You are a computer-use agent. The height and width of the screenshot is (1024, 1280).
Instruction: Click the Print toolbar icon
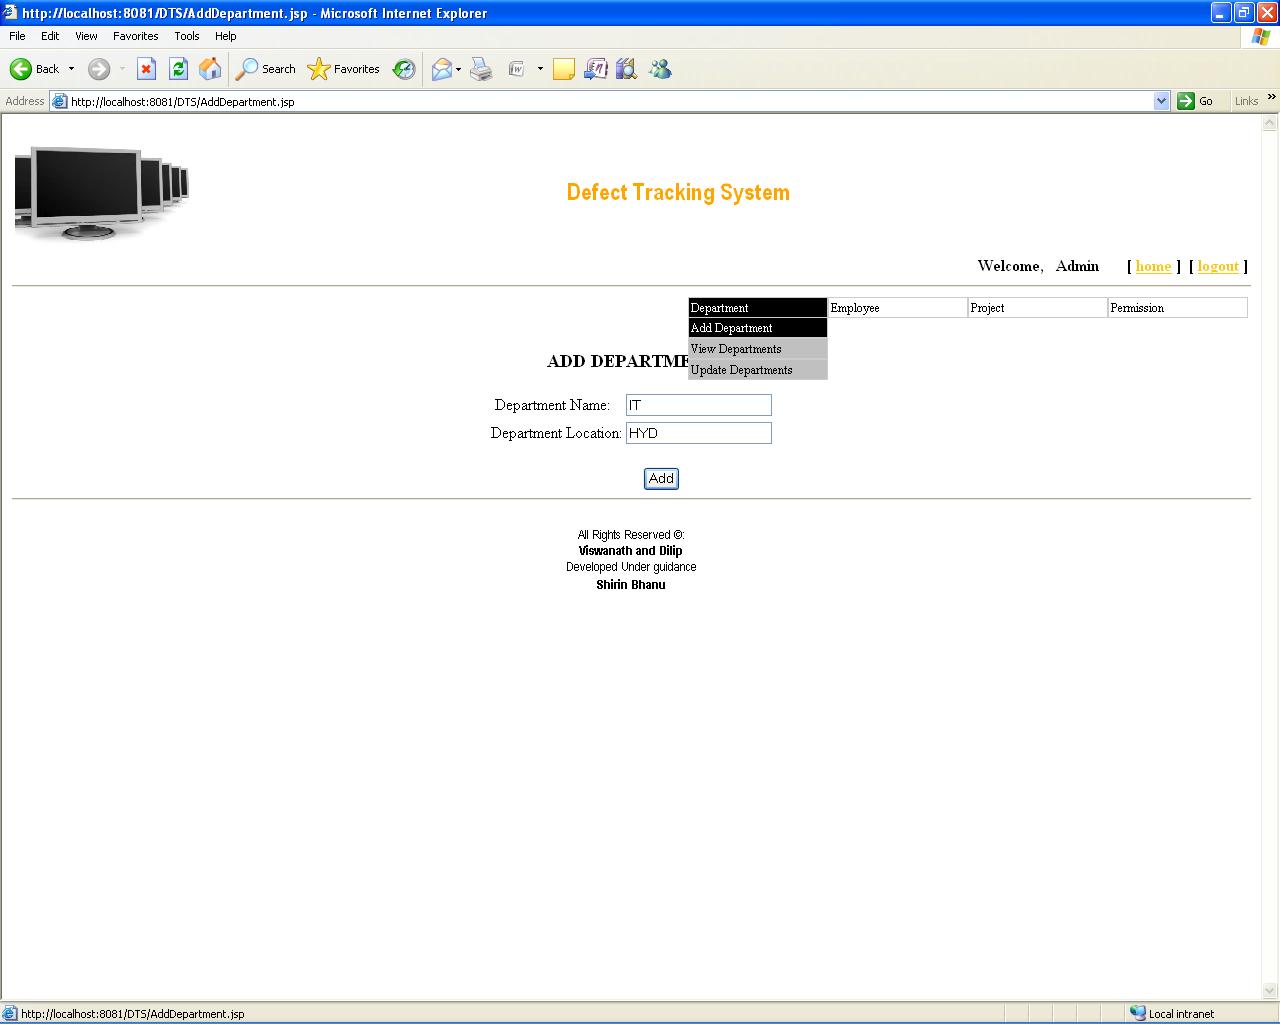coord(481,69)
